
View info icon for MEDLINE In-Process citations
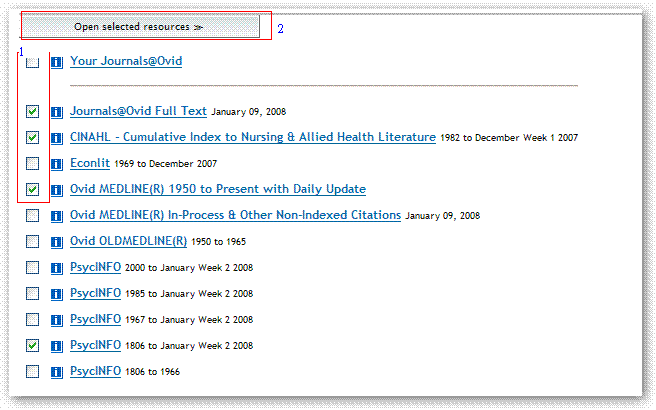point(57,216)
